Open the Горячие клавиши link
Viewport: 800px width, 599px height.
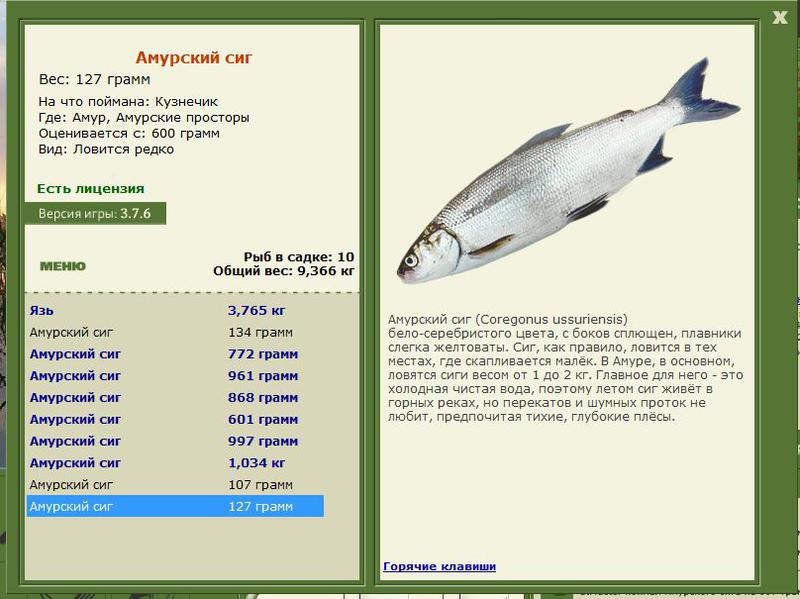coord(439,566)
